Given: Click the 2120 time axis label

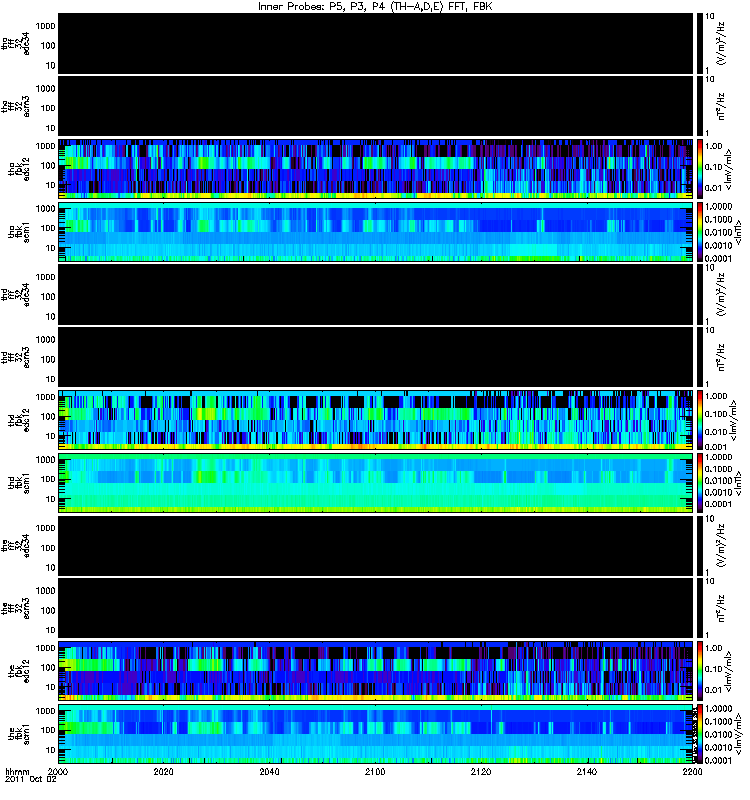Looking at the screenshot, I should 481,771.
